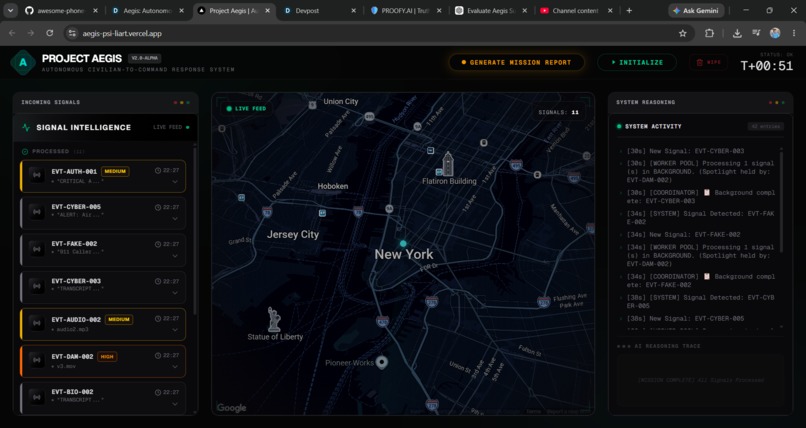Image resolution: width=806 pixels, height=428 pixels.
Task: Click the Hoboken map label
Action: 333,186
